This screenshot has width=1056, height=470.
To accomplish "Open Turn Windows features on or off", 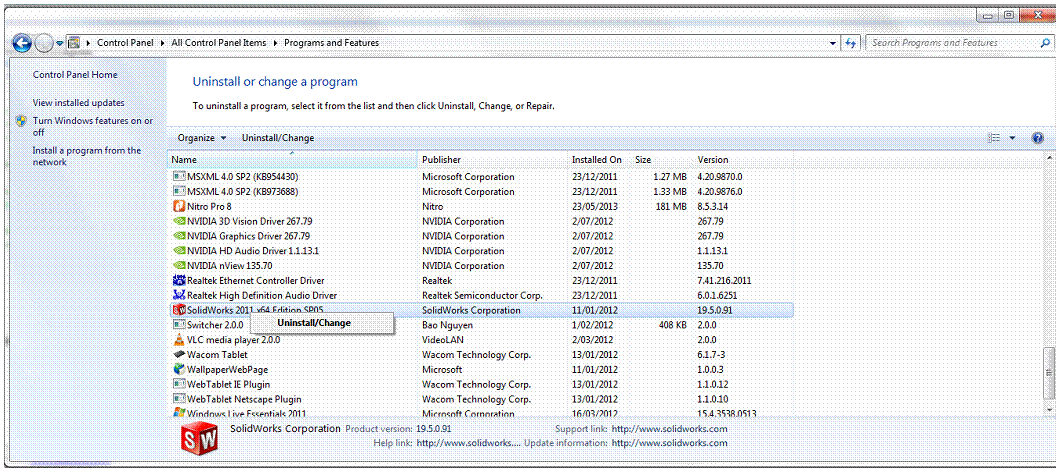I will click(93, 127).
